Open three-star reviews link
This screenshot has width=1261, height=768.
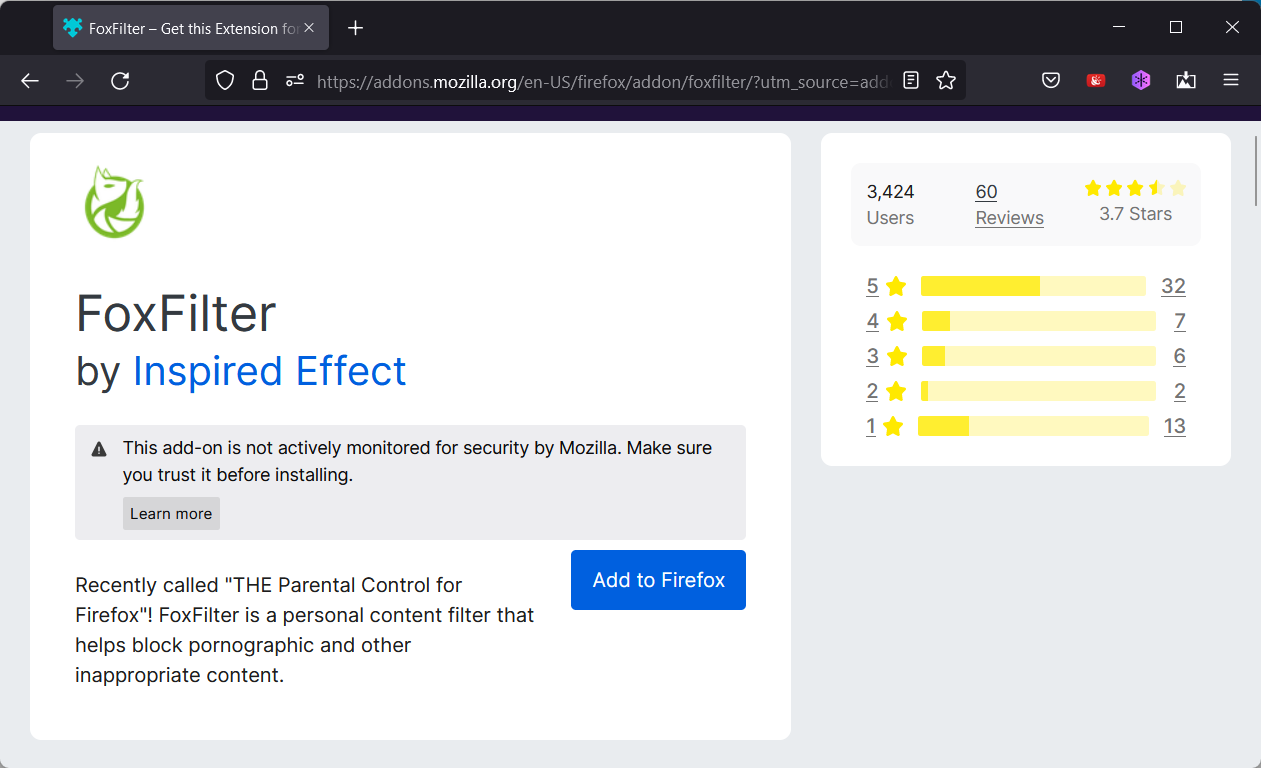tap(886, 356)
